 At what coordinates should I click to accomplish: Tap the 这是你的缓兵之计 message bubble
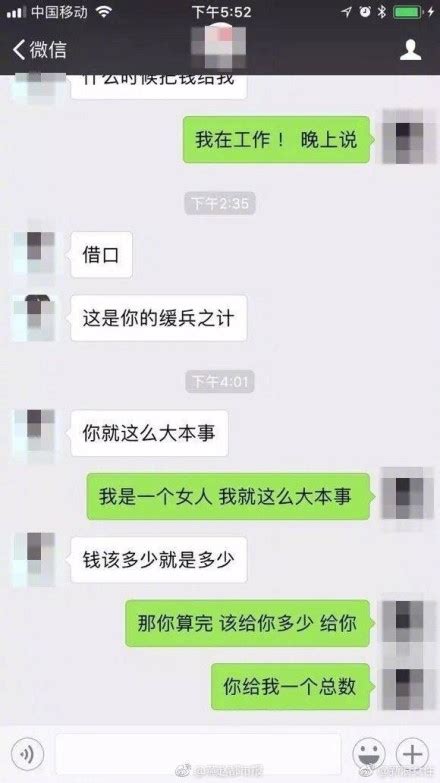pos(159,318)
